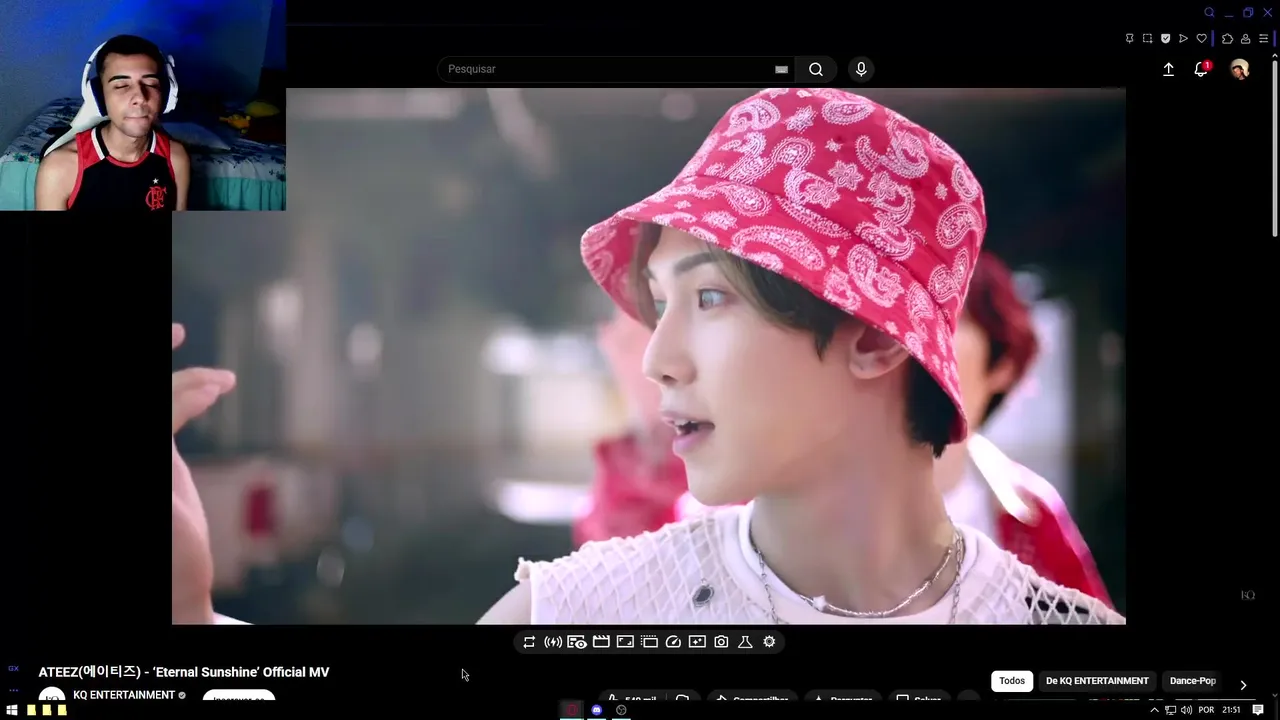Click the browser player arrow icon

click(1183, 39)
